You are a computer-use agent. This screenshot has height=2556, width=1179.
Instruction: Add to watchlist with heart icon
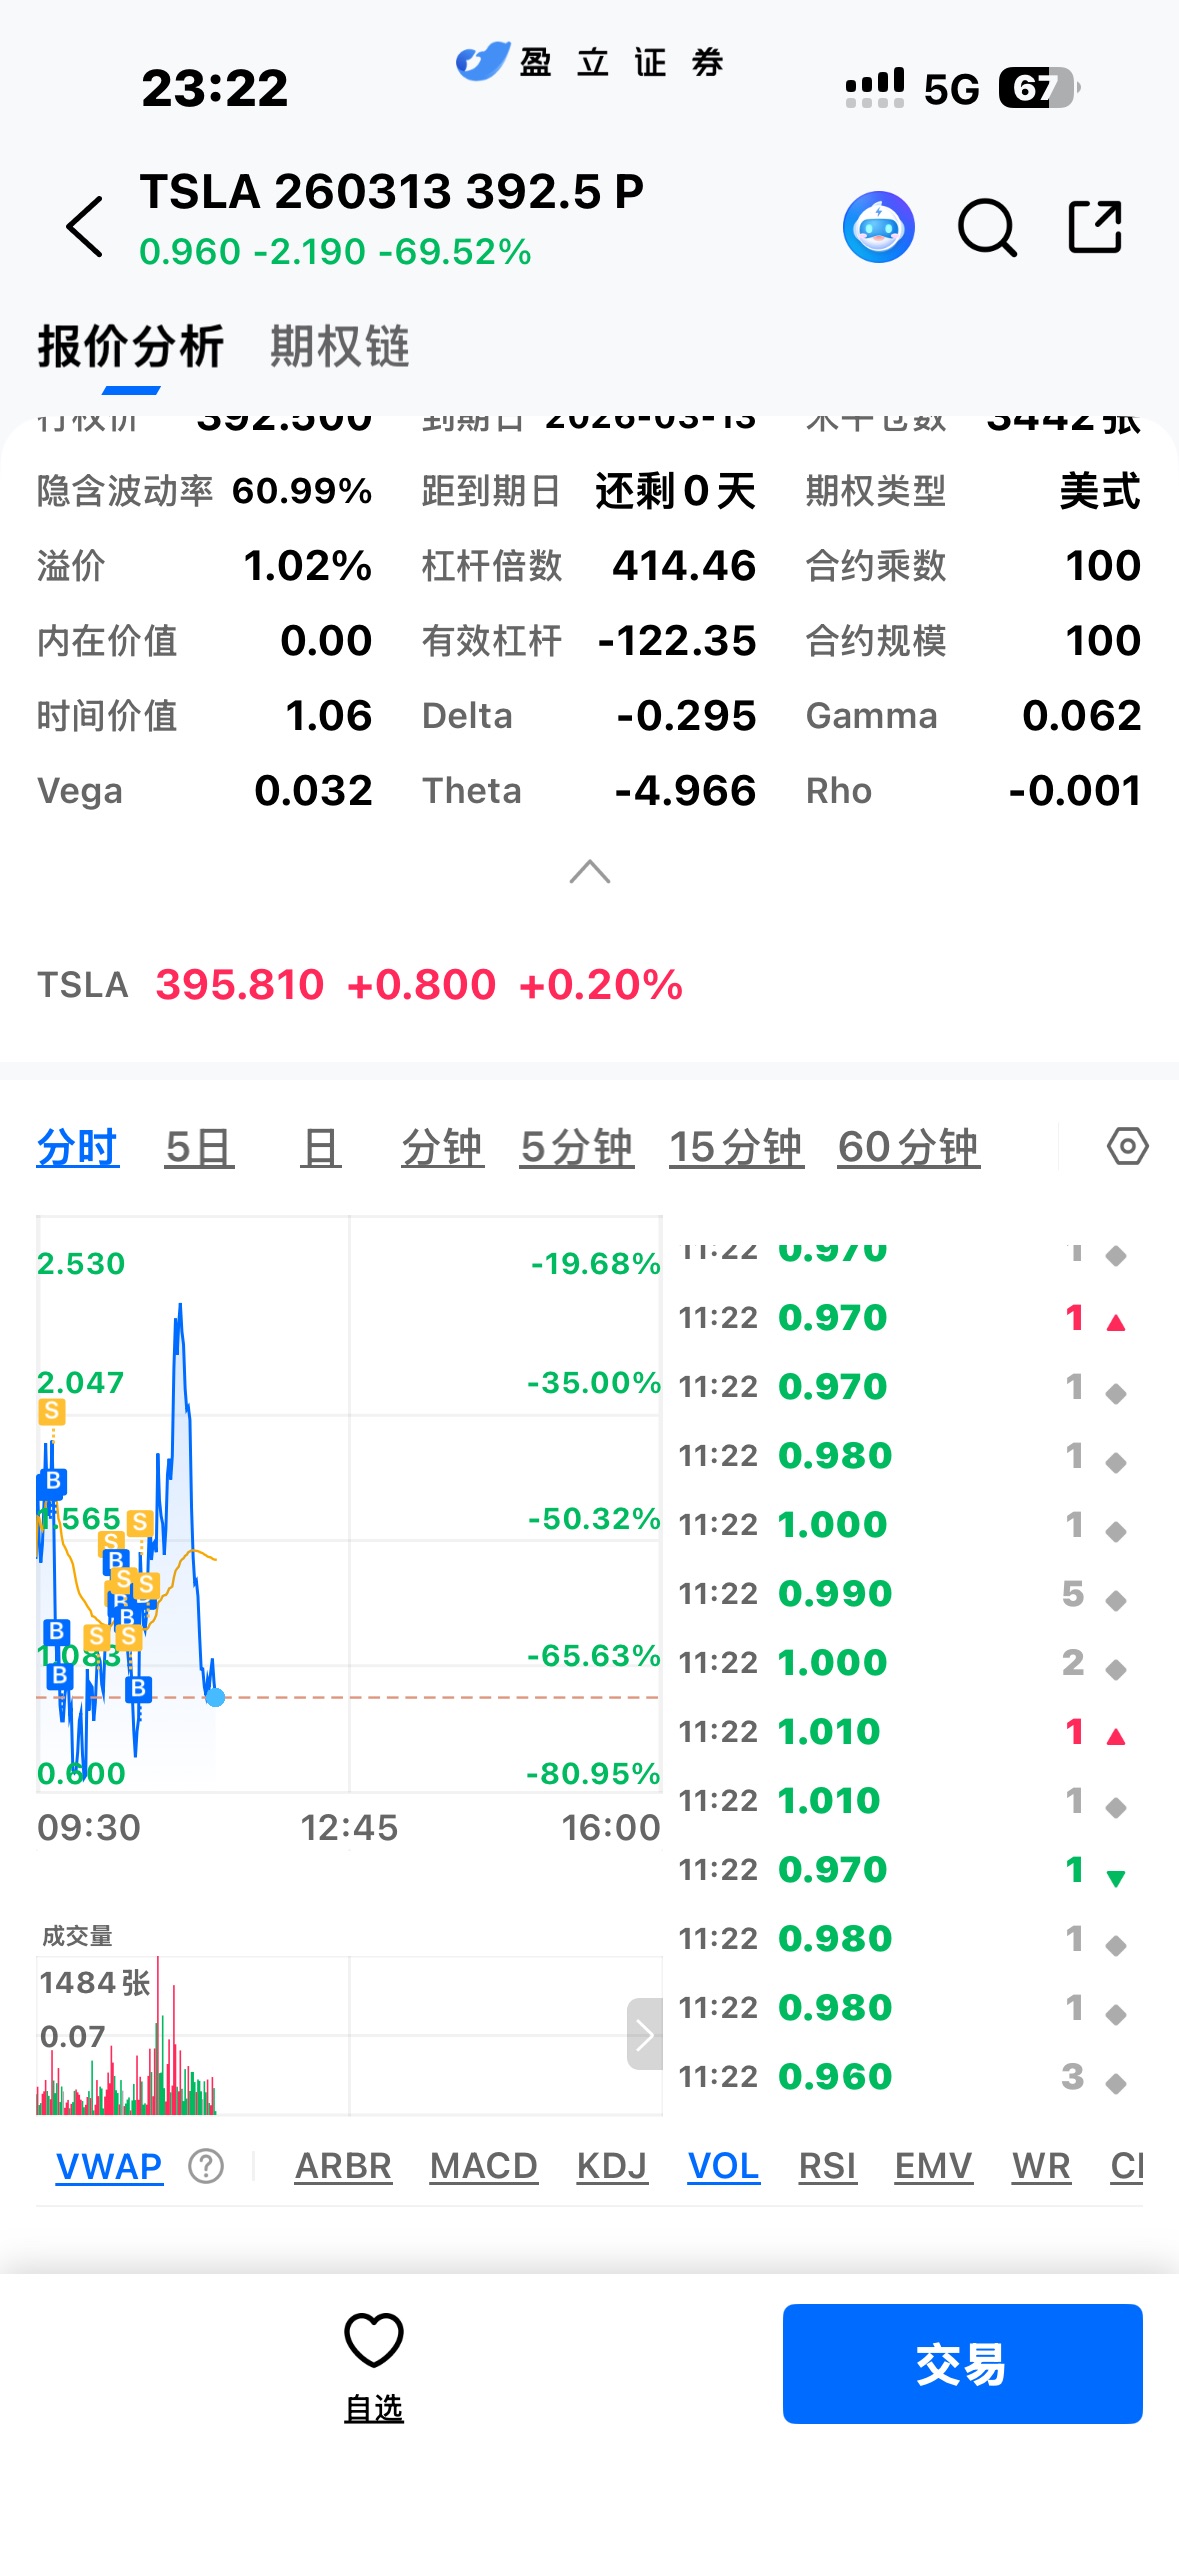click(x=373, y=2364)
